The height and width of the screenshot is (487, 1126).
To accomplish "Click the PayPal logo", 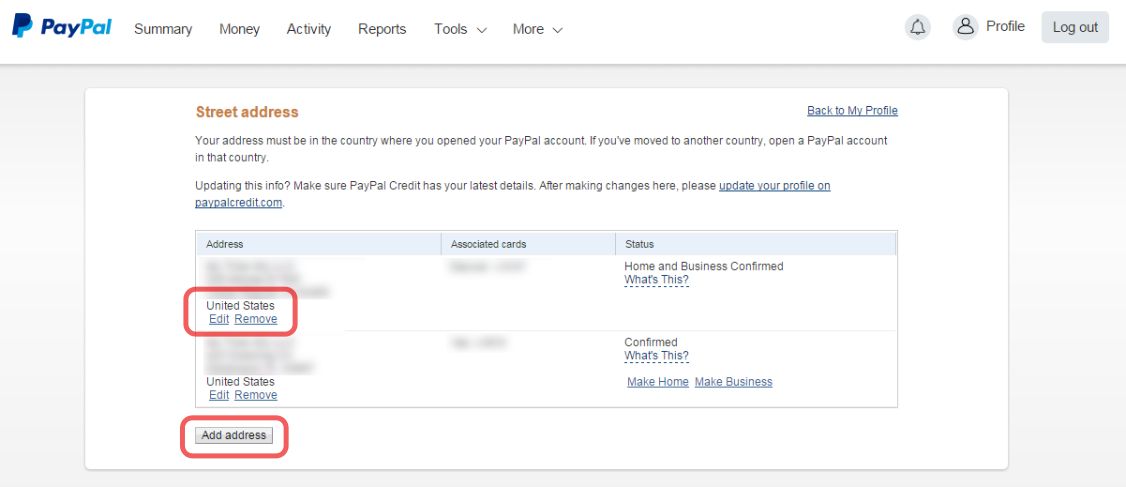I will click(62, 27).
